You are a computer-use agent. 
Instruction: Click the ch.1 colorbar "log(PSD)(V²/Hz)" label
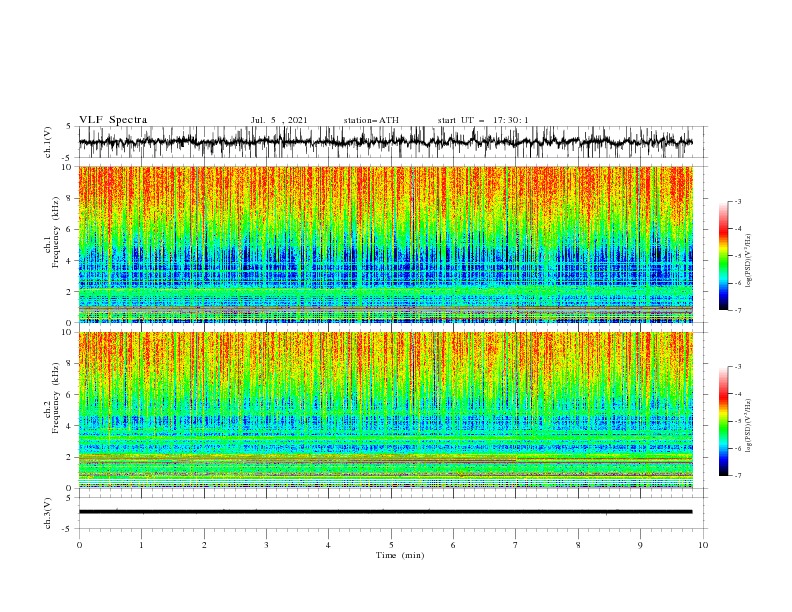click(748, 261)
